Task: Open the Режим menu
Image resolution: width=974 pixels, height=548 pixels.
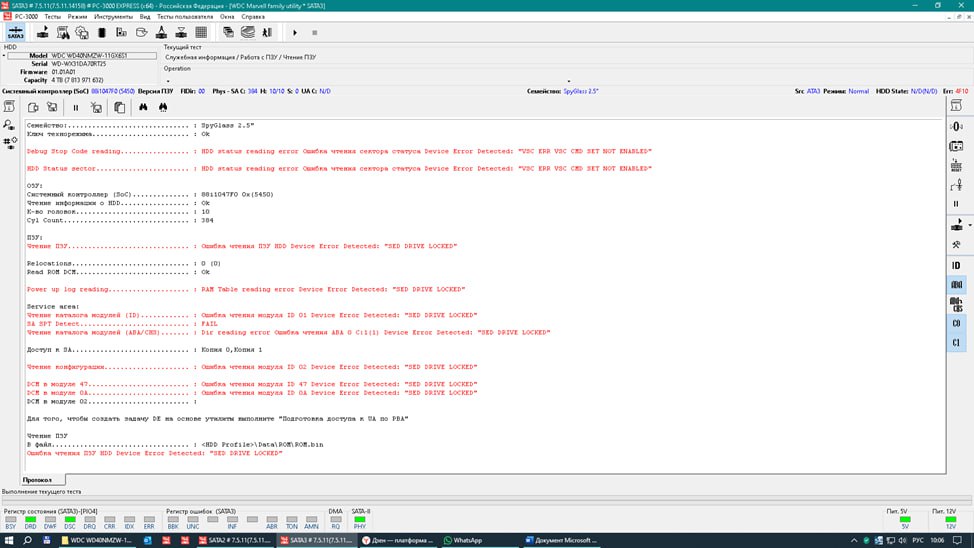Action: 78,17
